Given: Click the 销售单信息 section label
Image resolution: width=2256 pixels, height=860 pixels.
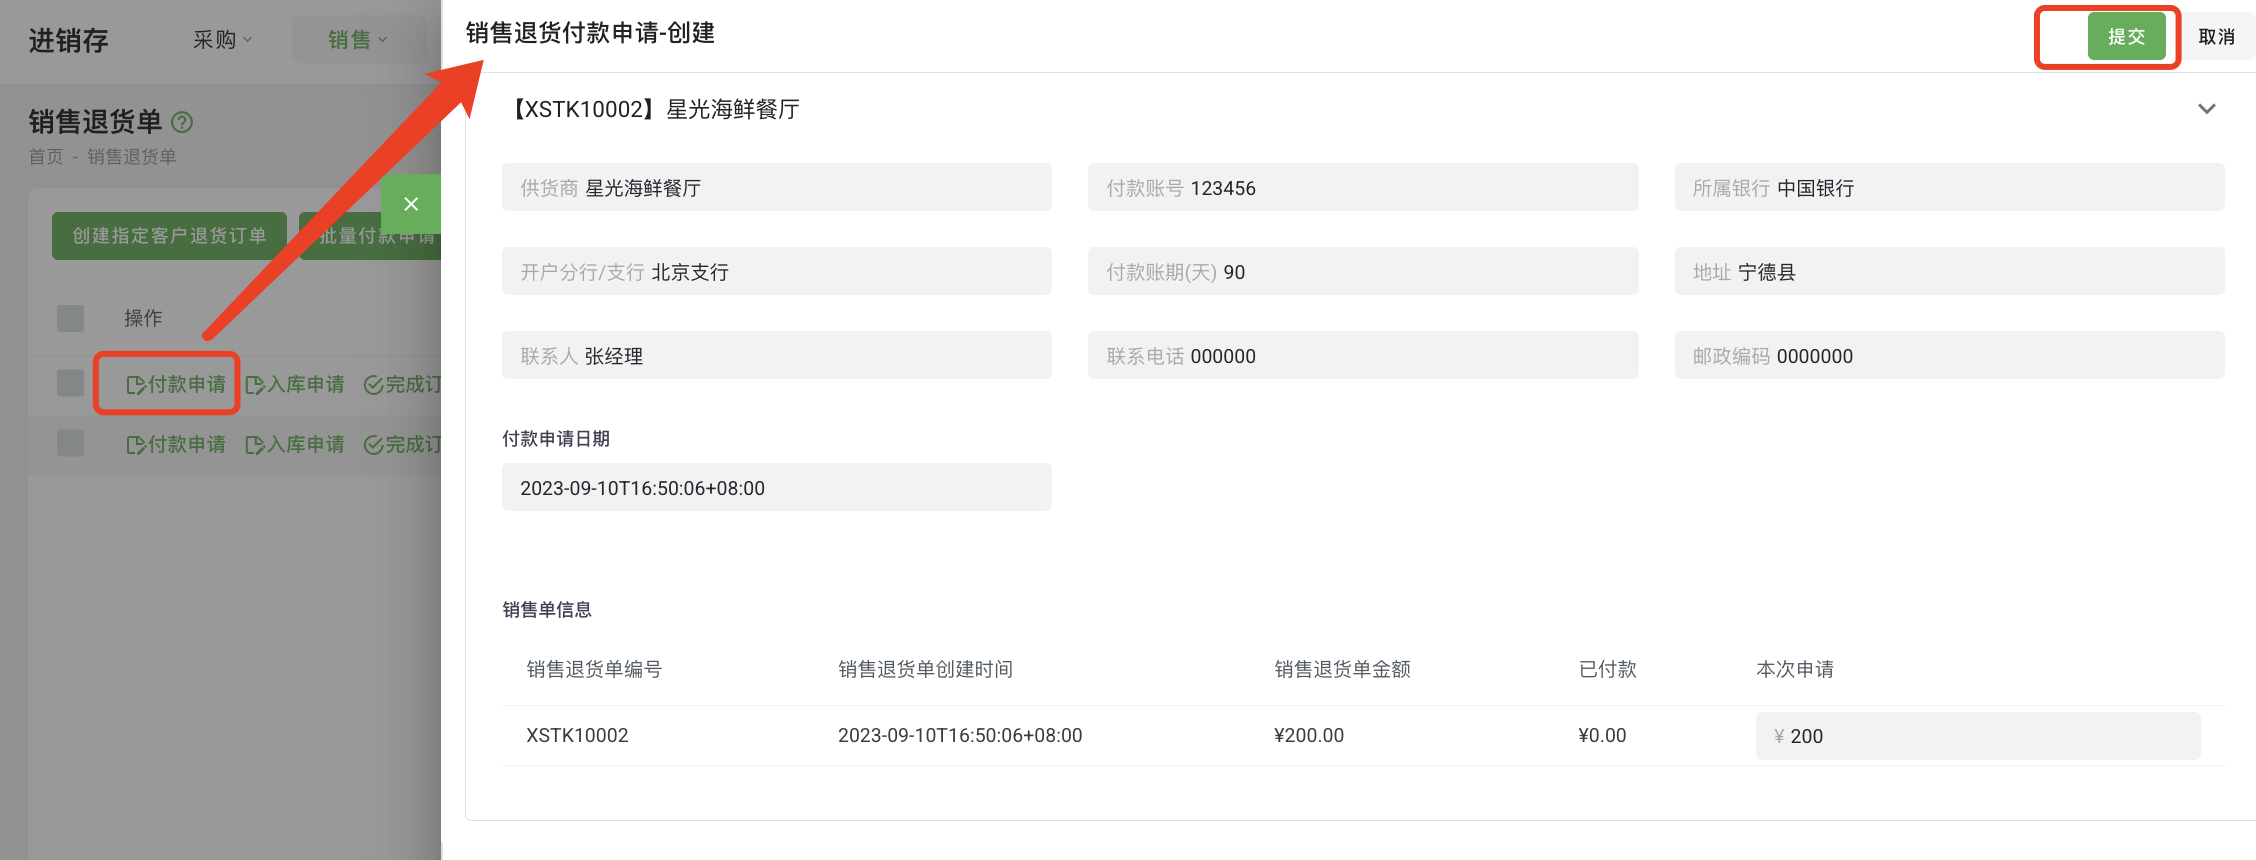Looking at the screenshot, I should click(547, 610).
